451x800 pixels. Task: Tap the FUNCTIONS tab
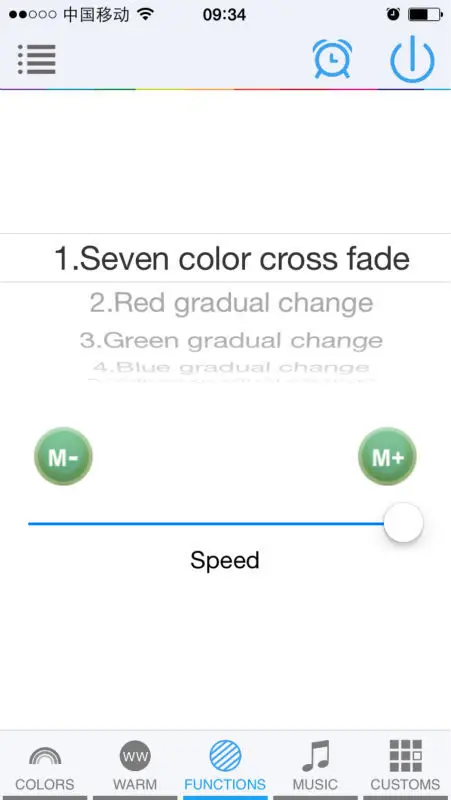click(x=225, y=765)
